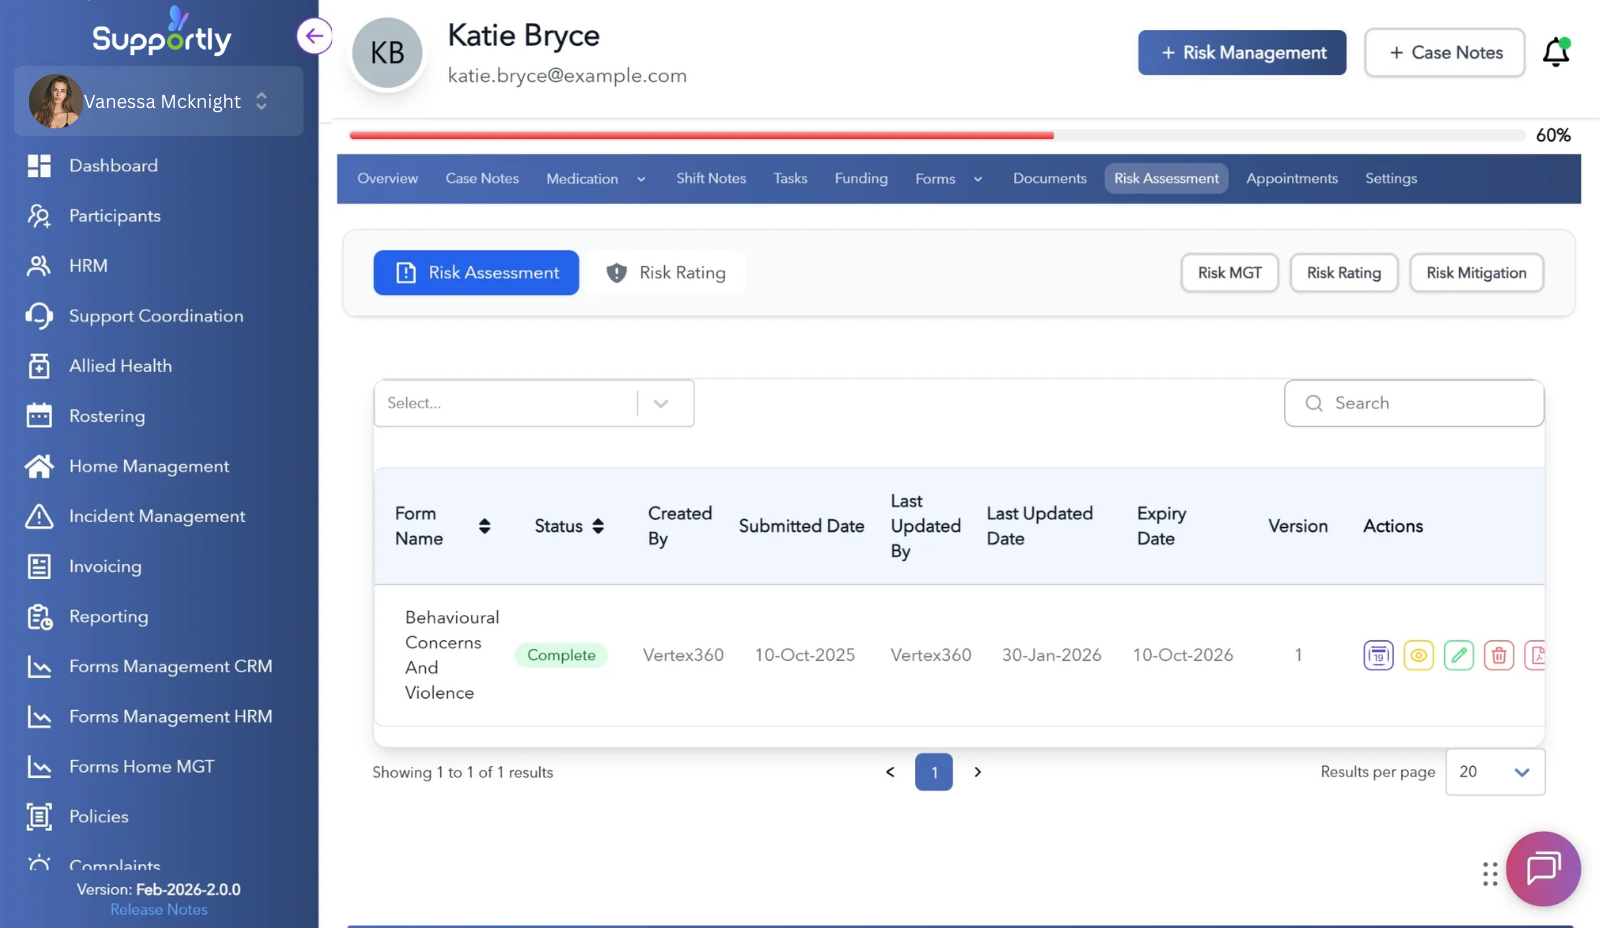
Task: Sort the table by Form Name
Action: (484, 526)
